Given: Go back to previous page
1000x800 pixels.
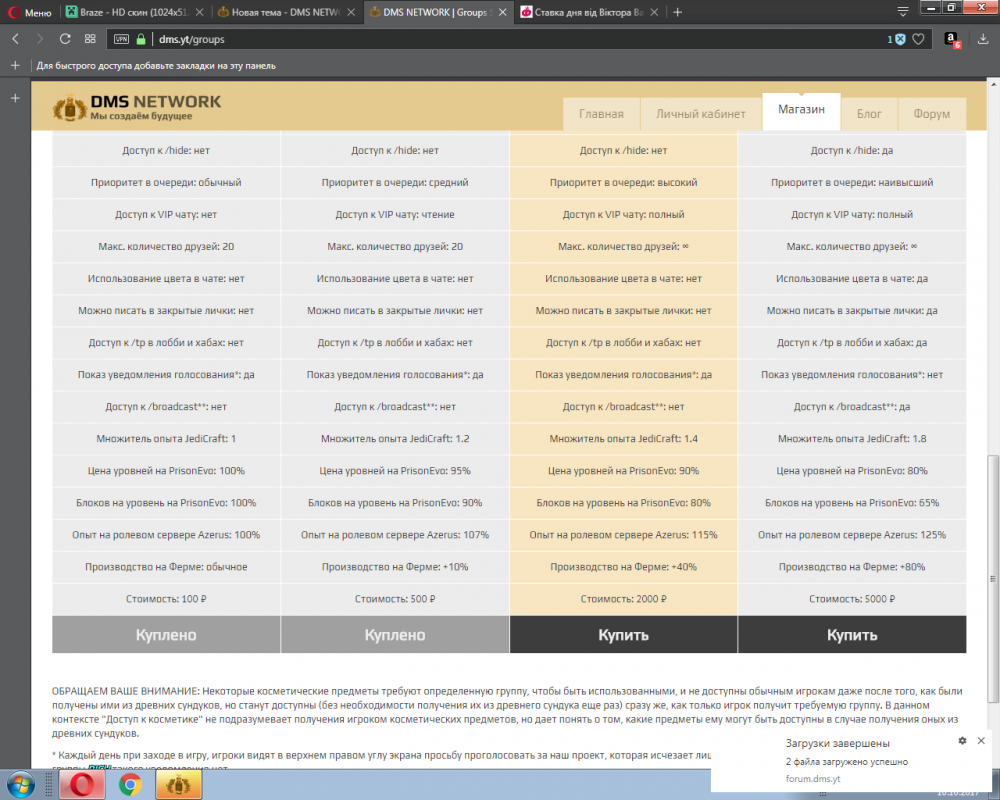Looking at the screenshot, I should pyautogui.click(x=16, y=39).
